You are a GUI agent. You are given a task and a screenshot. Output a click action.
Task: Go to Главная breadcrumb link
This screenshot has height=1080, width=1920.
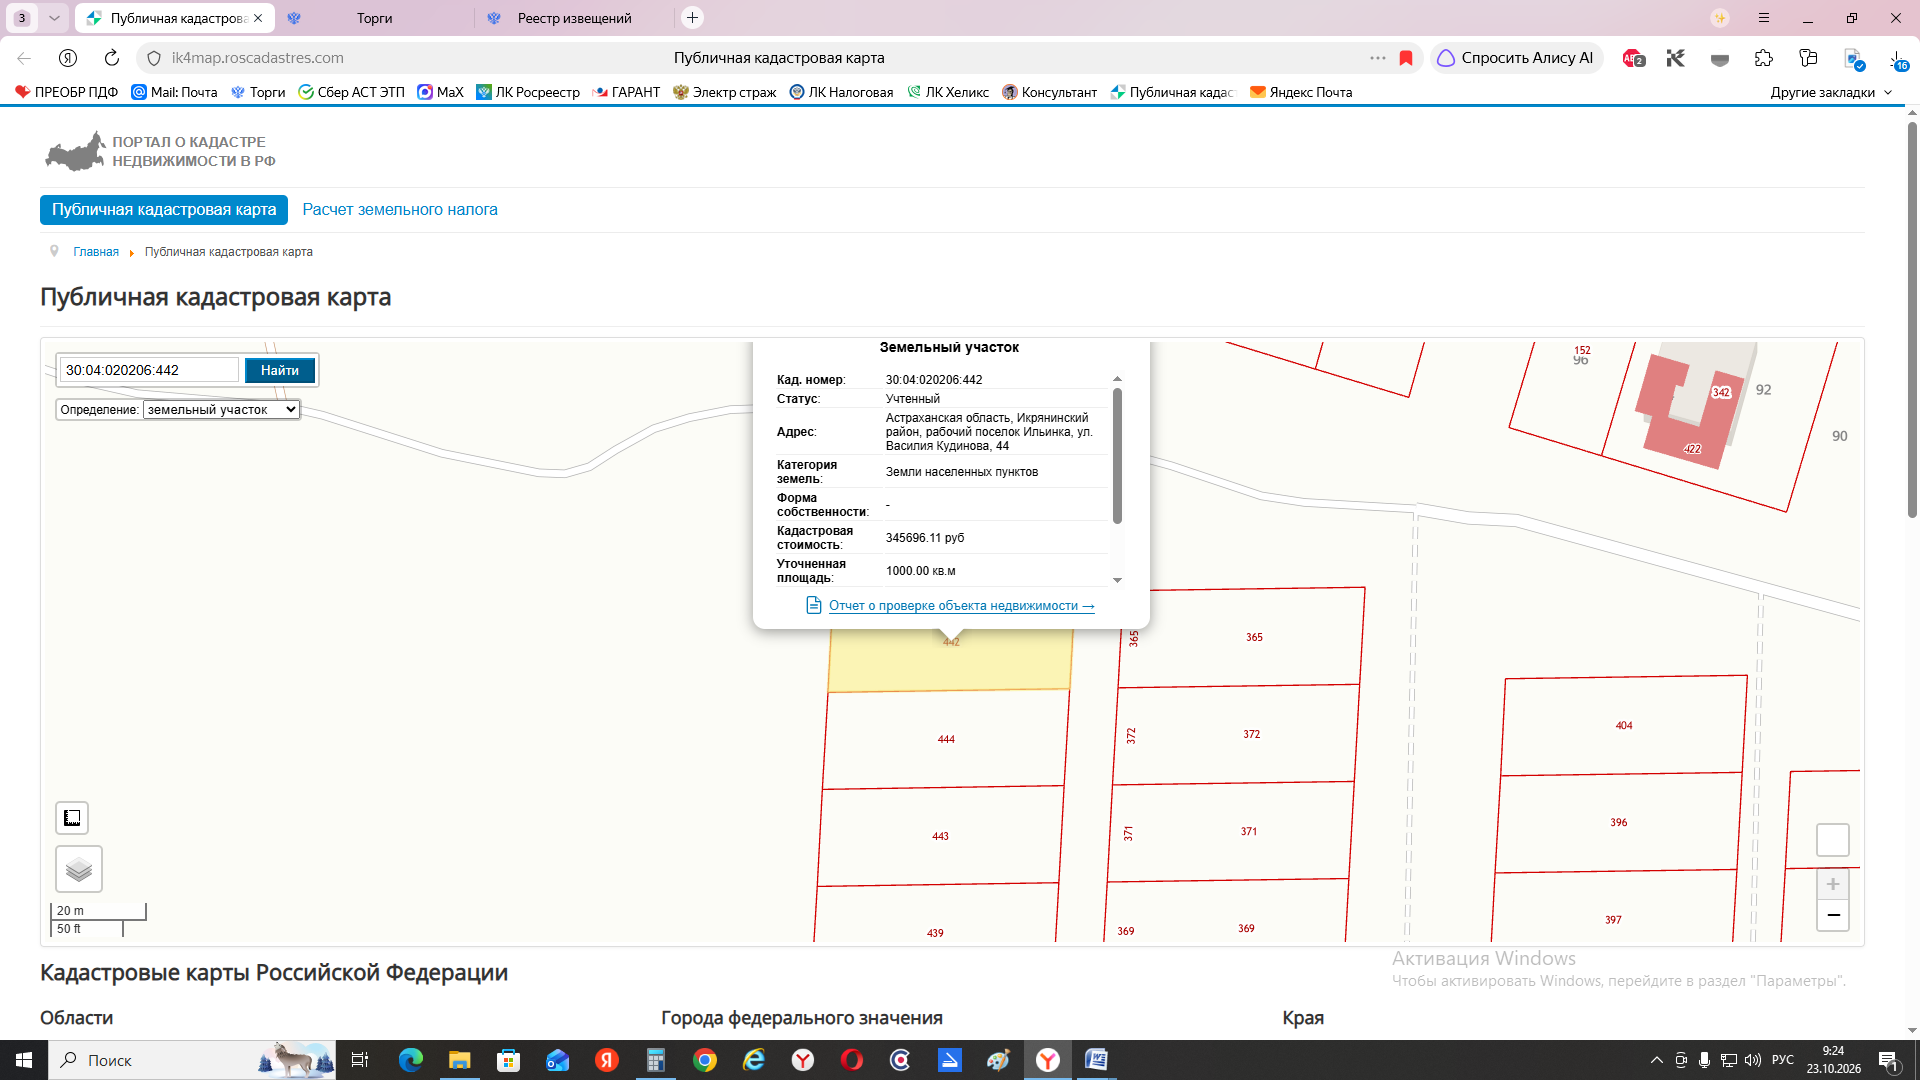96,252
